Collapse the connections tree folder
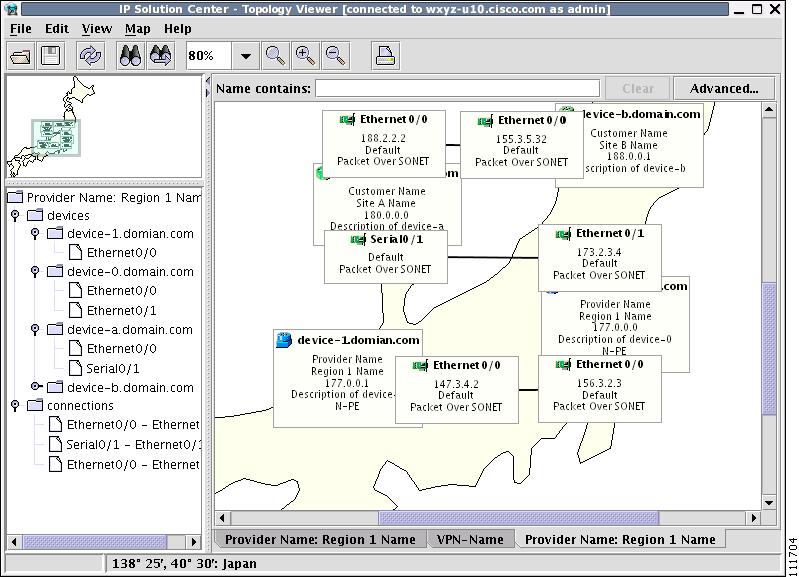 pyautogui.click(x=15, y=406)
